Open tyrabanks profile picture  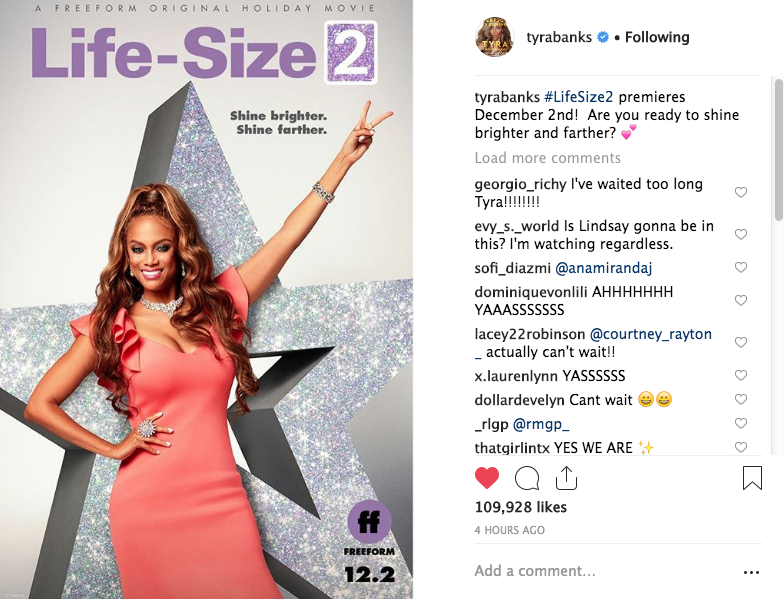click(494, 36)
